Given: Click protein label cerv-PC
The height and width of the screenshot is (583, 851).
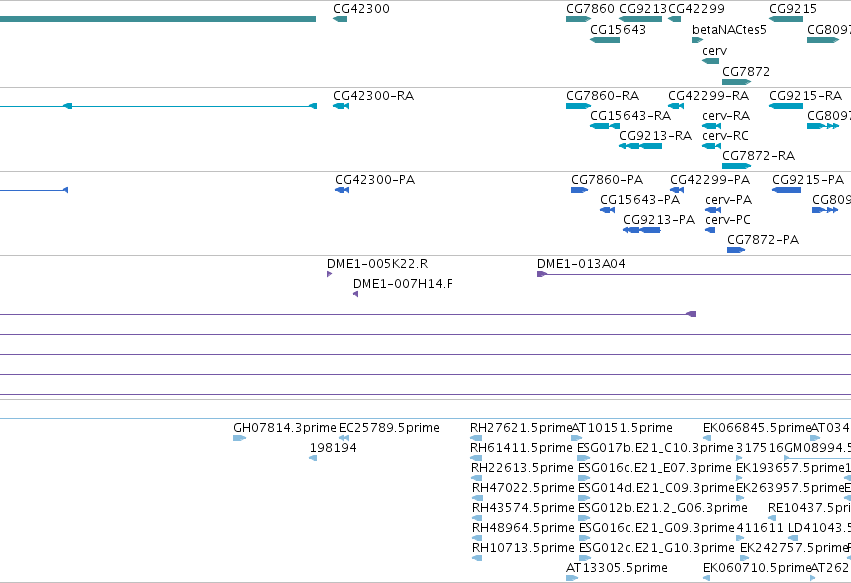Looking at the screenshot, I should (x=728, y=220).
